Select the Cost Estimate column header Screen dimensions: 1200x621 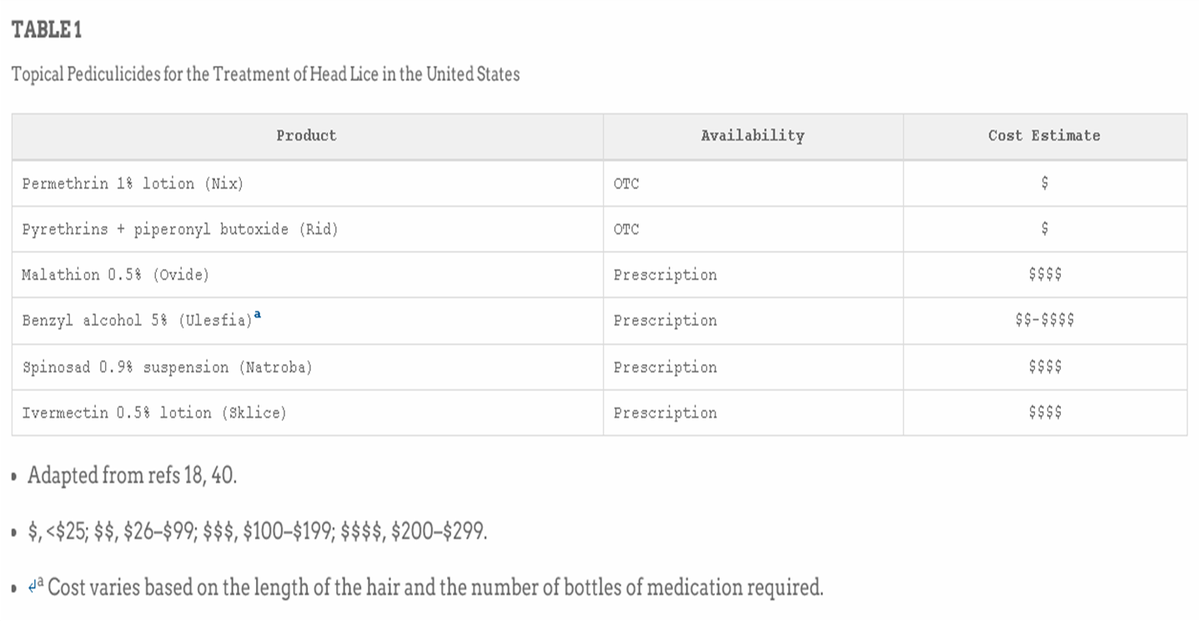[x=1045, y=136]
